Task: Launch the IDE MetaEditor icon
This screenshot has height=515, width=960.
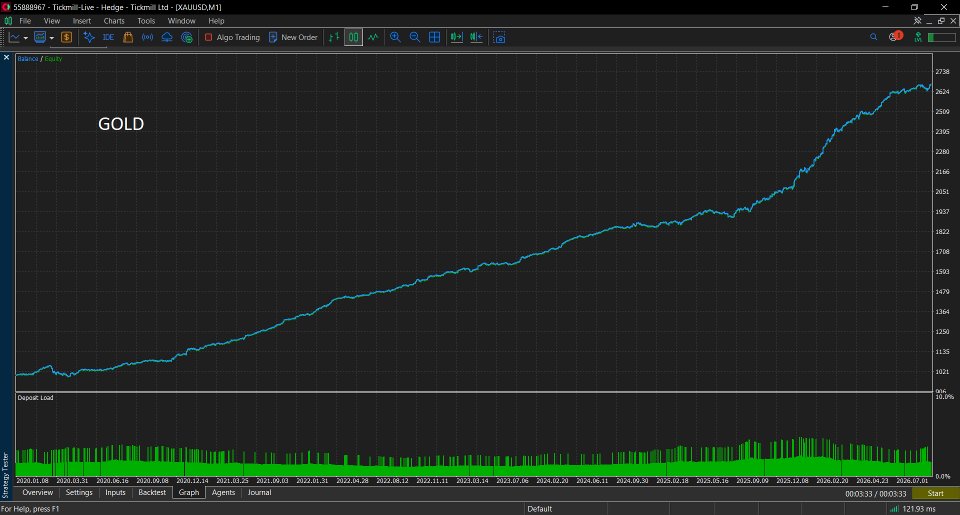Action: [x=108, y=37]
